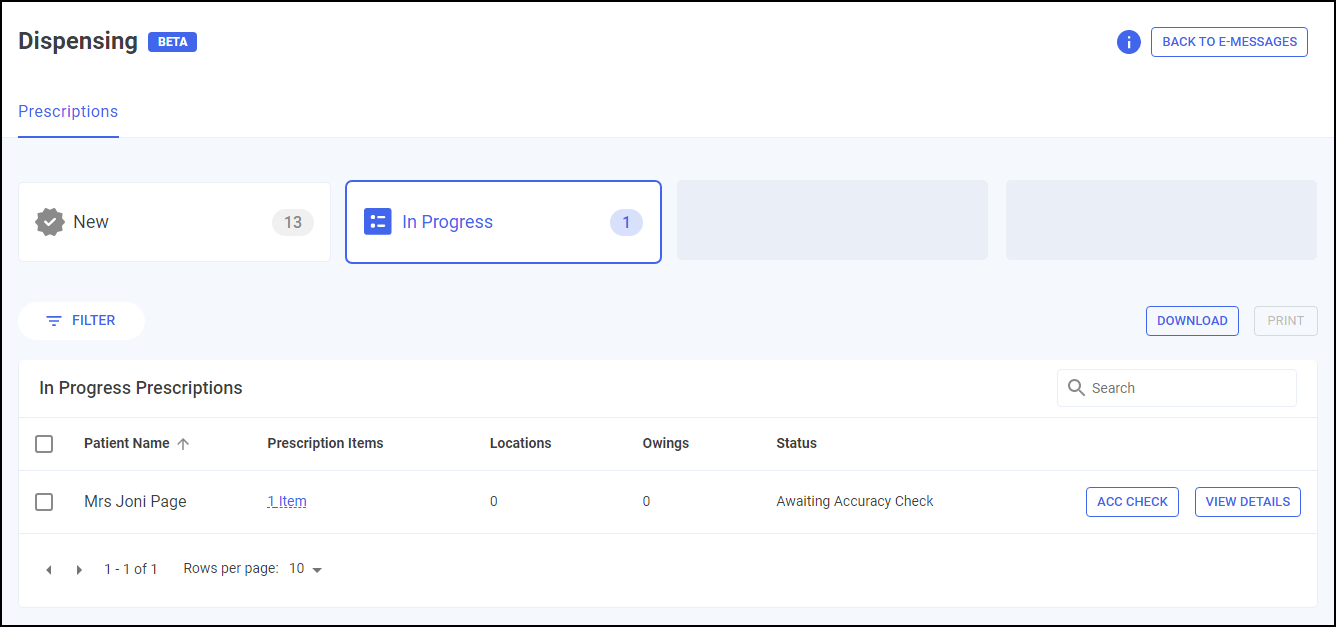Click the In Progress list icon
The image size is (1336, 627).
click(x=377, y=222)
